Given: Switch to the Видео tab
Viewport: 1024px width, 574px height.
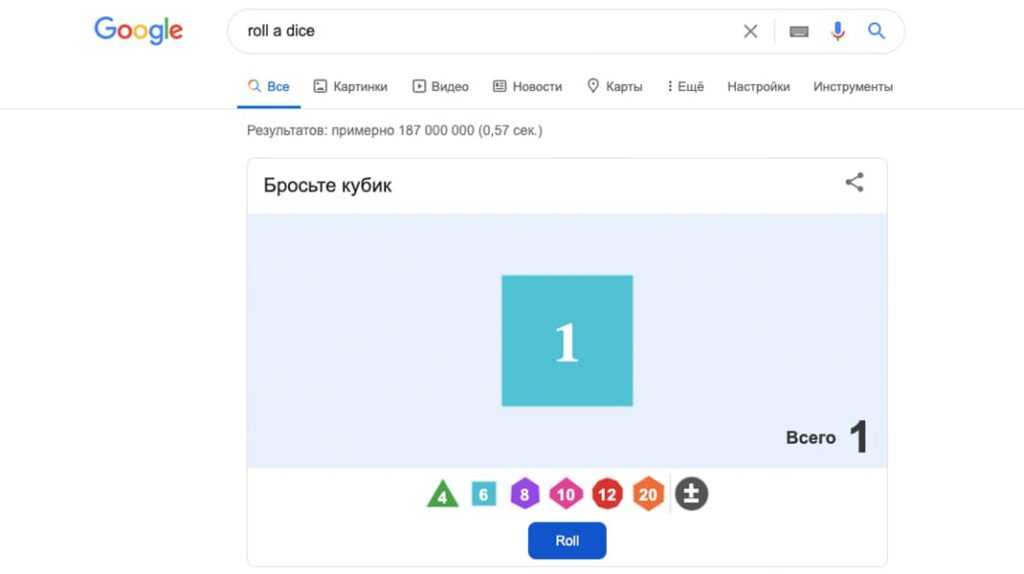Looking at the screenshot, I should pyautogui.click(x=440, y=87).
